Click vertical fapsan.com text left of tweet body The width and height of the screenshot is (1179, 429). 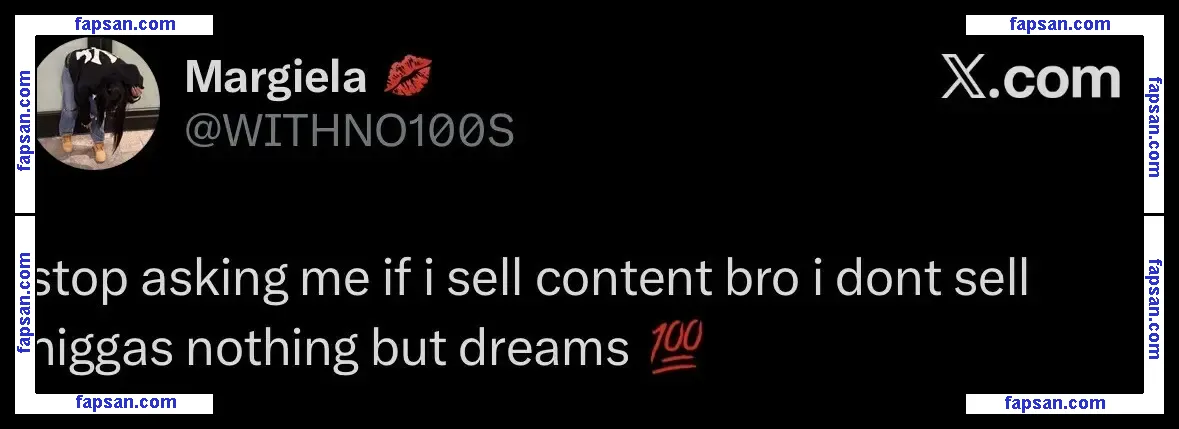pyautogui.click(x=25, y=303)
